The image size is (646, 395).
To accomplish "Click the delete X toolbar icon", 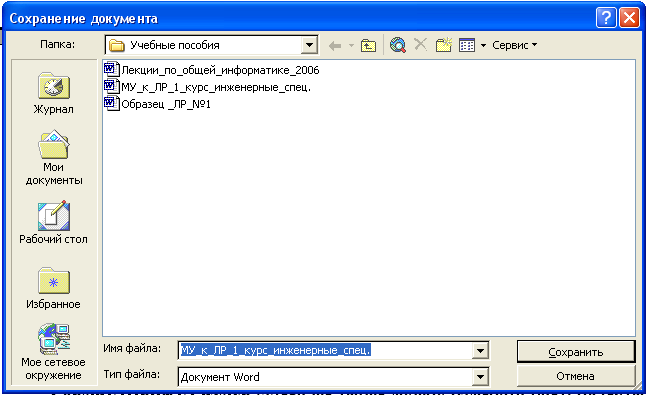I will [420, 44].
